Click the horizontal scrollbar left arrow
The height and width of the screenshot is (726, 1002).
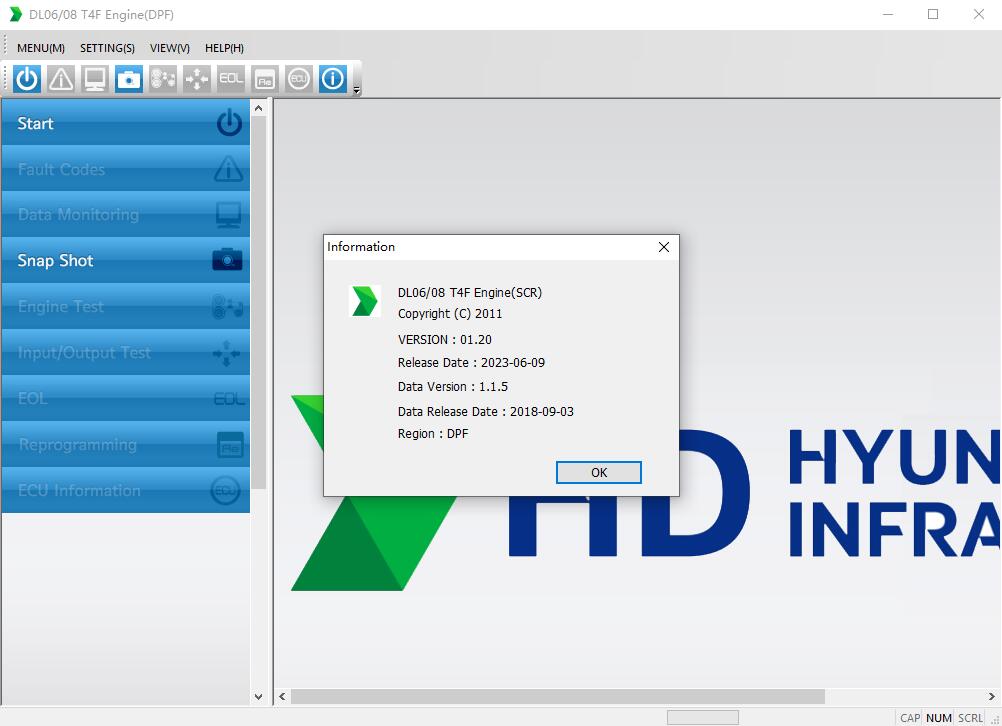pyautogui.click(x=282, y=697)
